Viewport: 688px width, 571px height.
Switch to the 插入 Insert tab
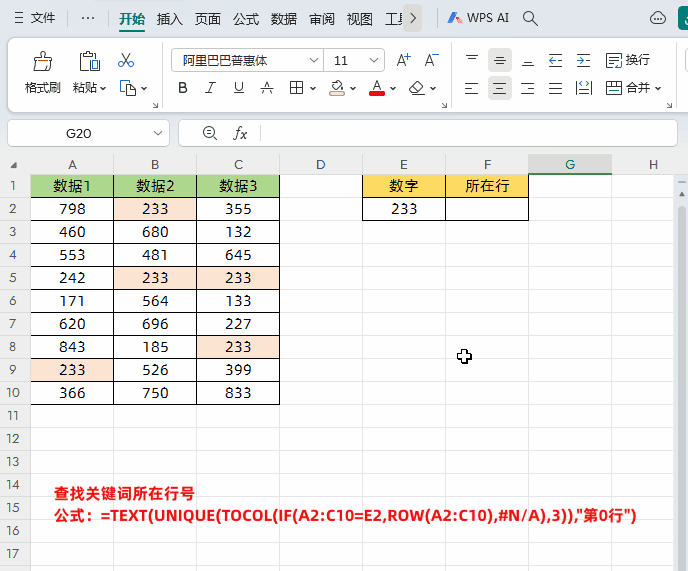(x=169, y=19)
